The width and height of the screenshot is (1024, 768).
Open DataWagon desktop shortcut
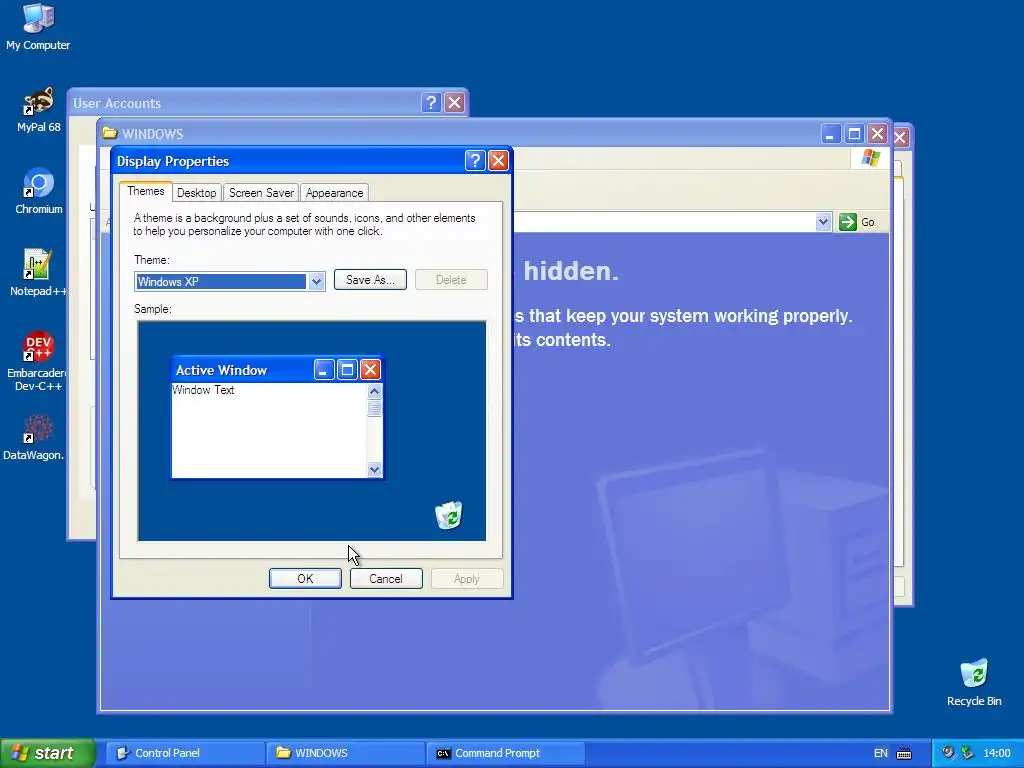point(34,438)
